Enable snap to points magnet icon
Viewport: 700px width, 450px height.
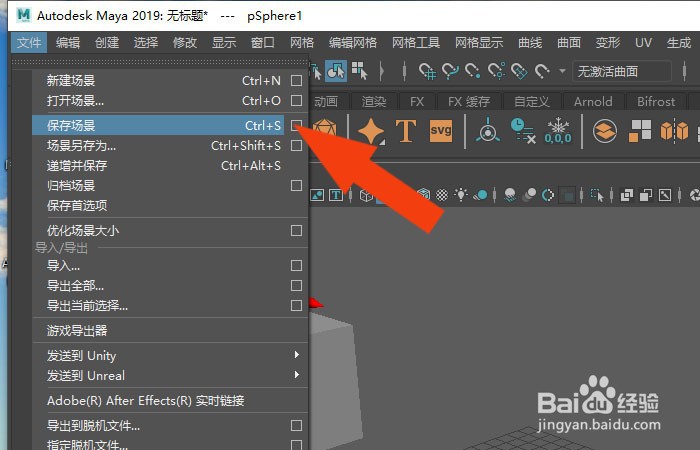coord(472,71)
